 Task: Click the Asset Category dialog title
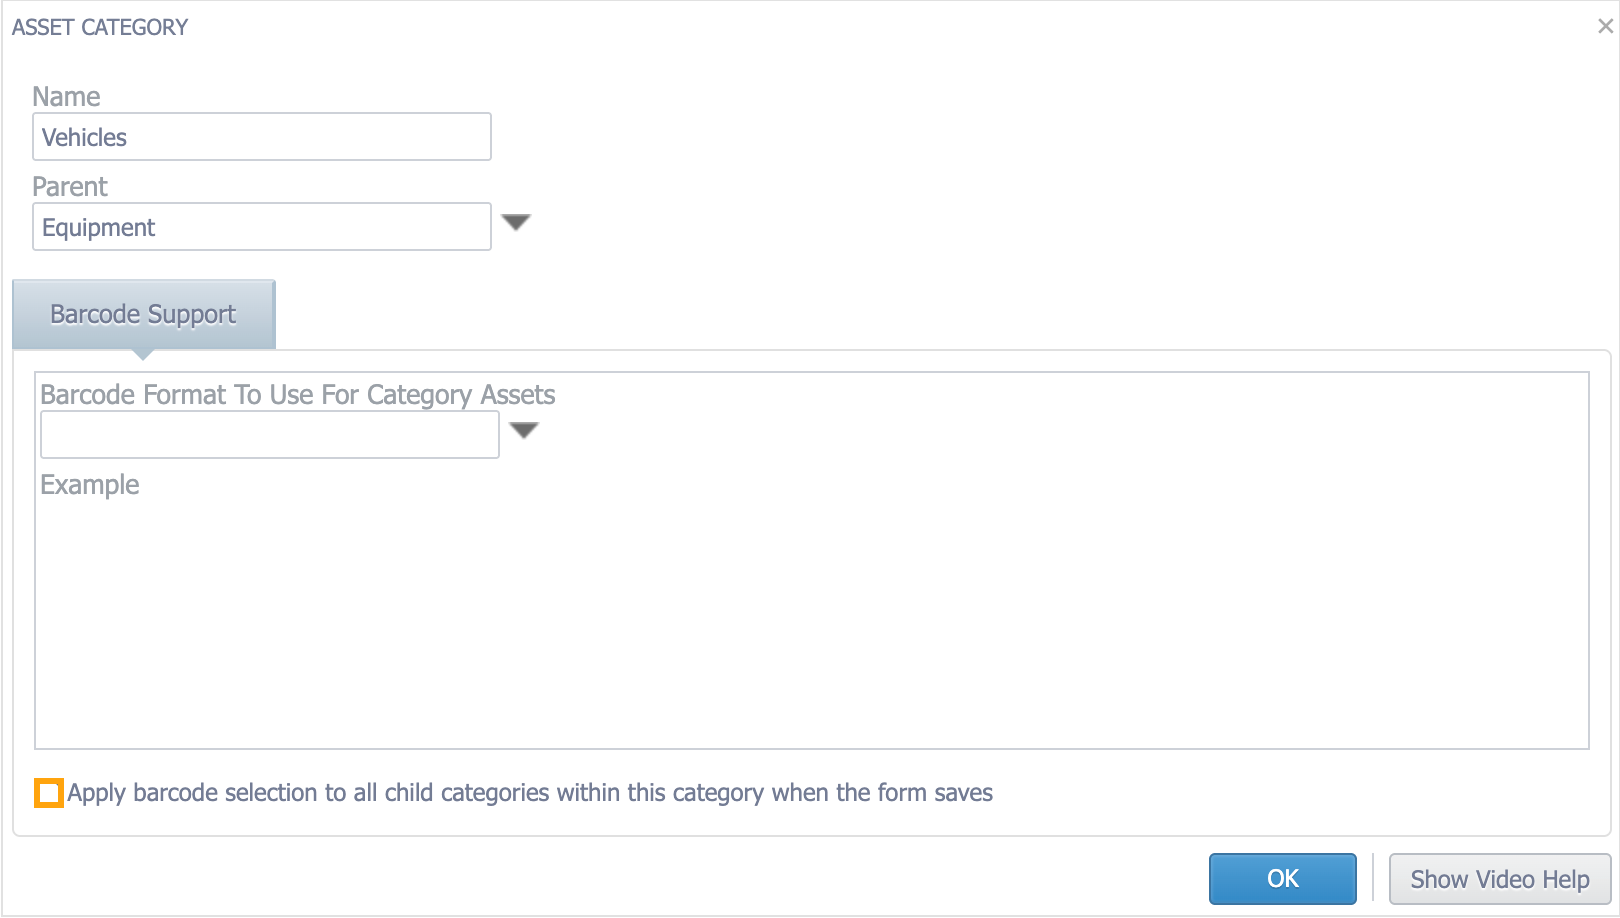(x=98, y=27)
